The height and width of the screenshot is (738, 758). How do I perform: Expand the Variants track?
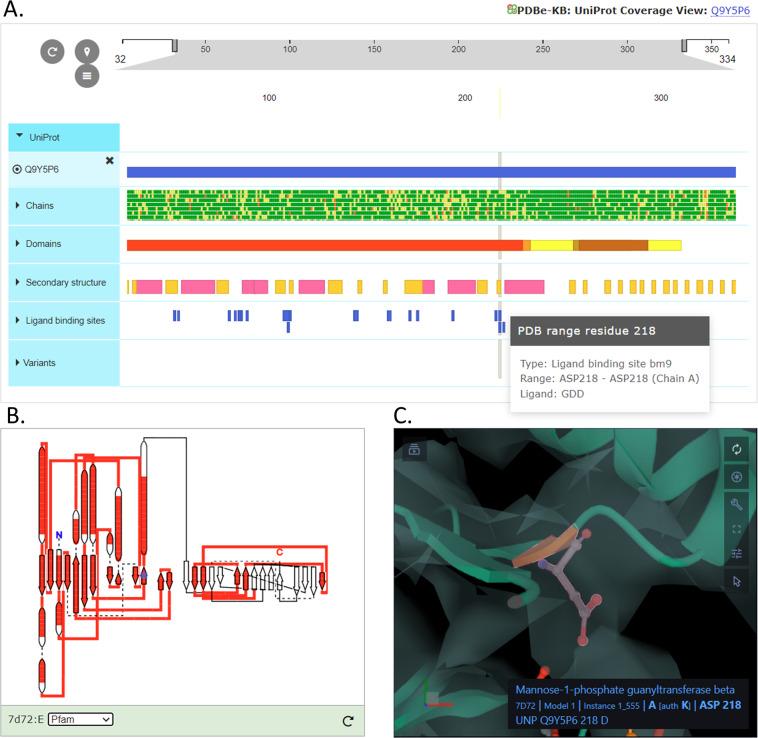(18, 362)
